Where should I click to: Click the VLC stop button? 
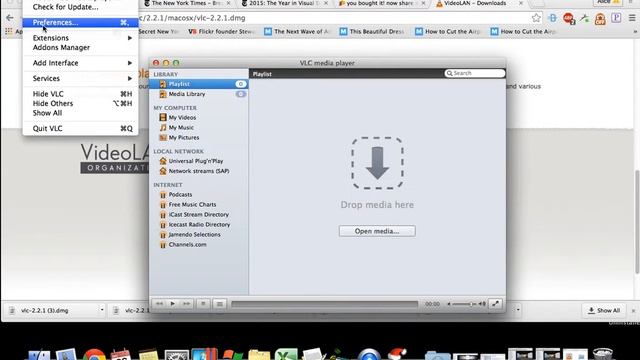point(203,304)
